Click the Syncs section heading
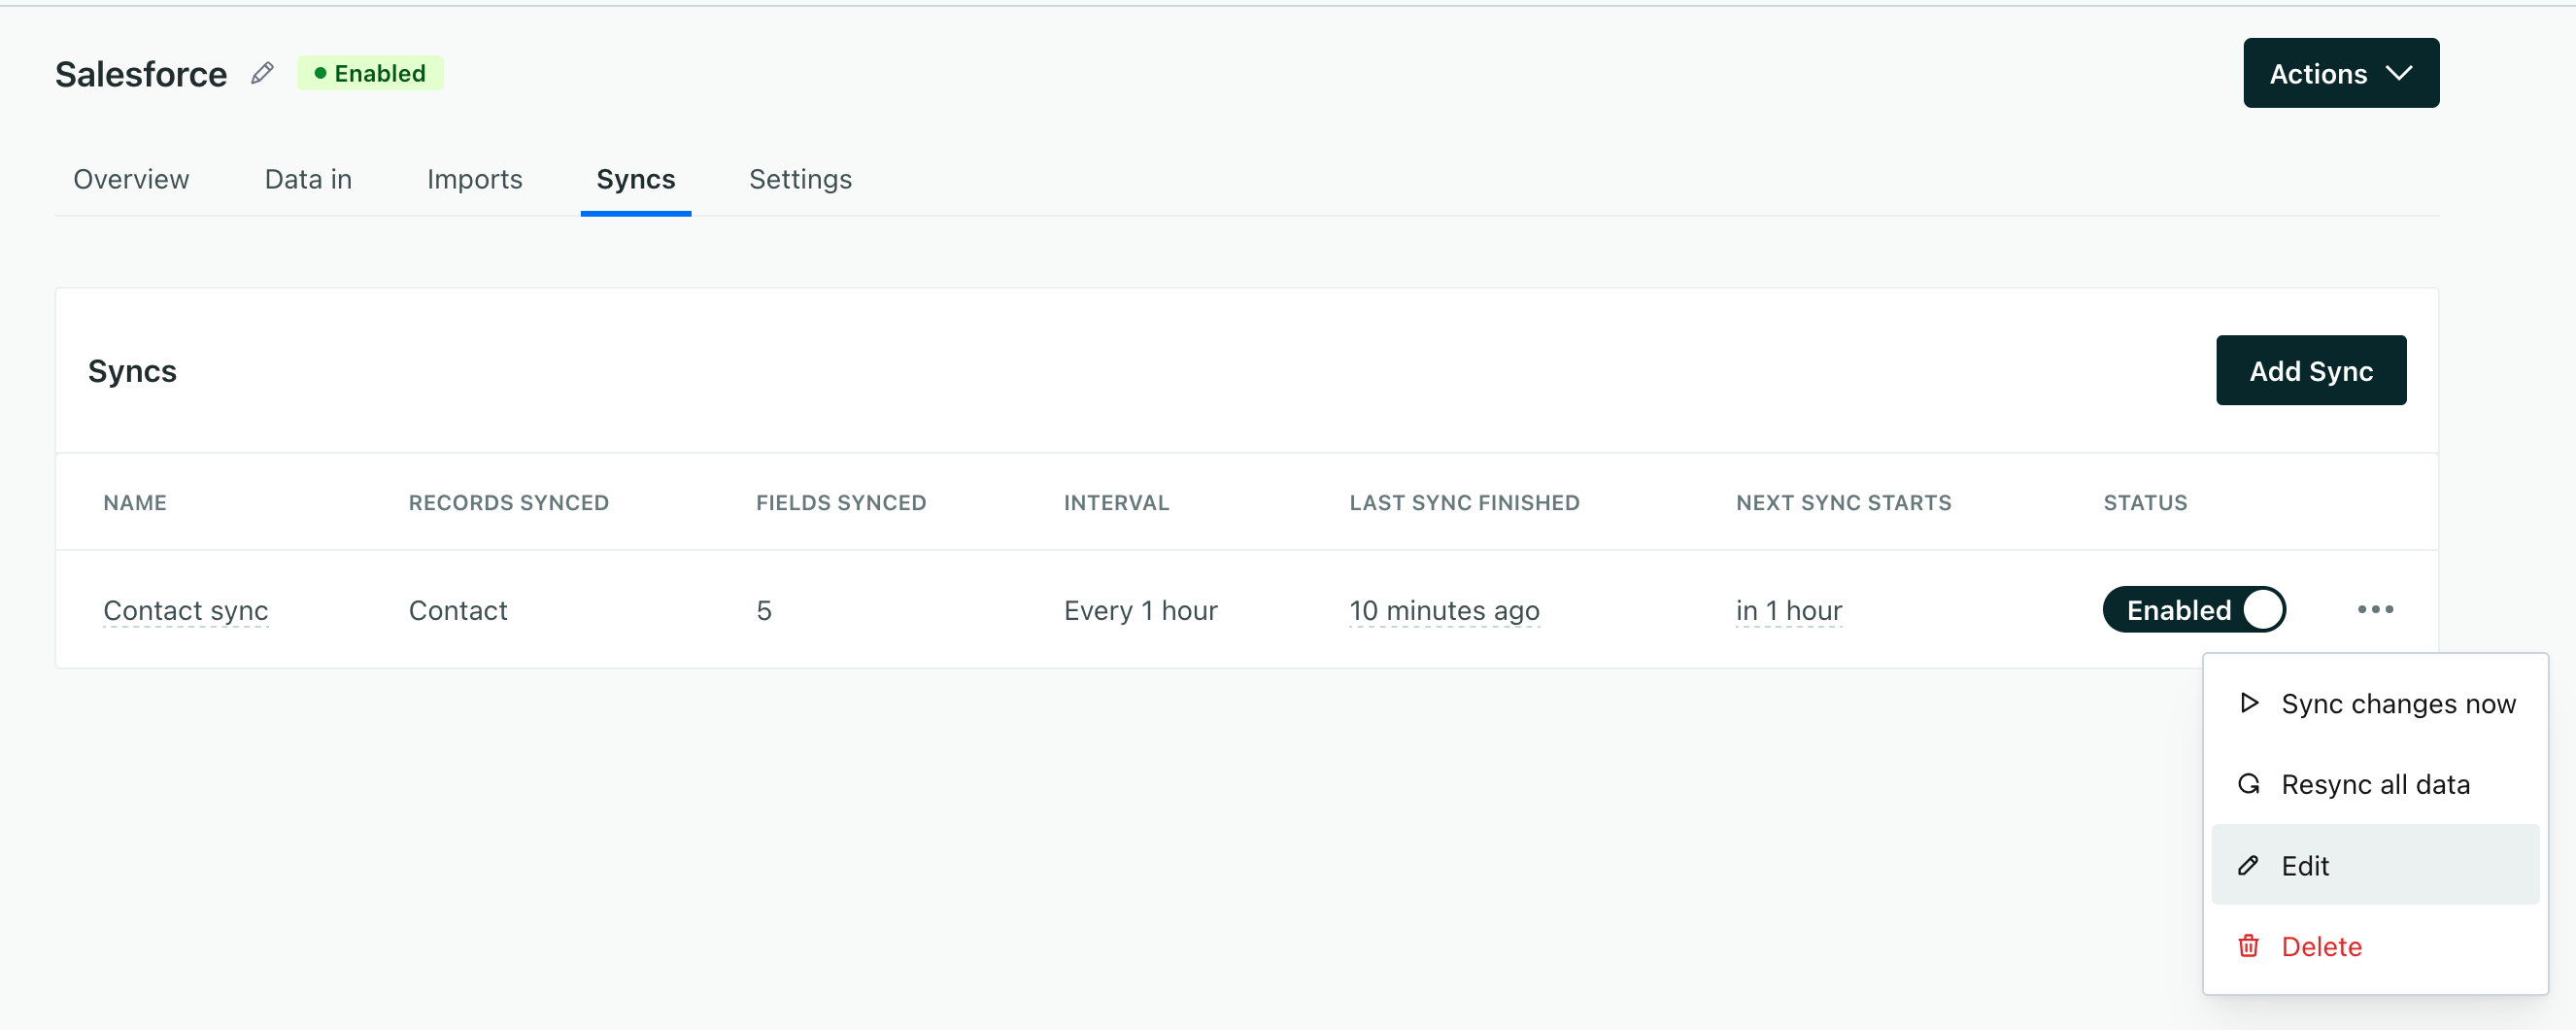2576x1030 pixels. 132,371
